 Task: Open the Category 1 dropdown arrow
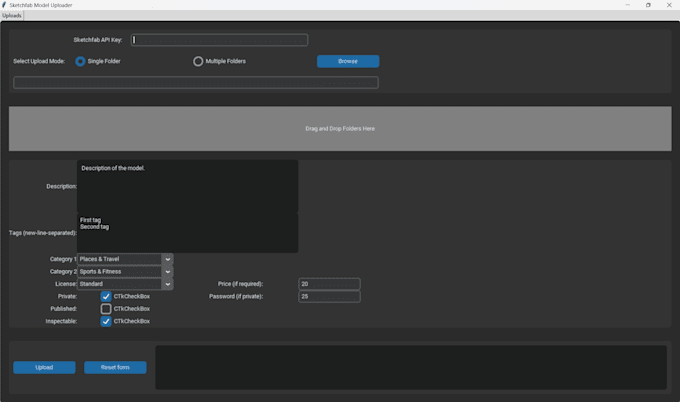(168, 259)
